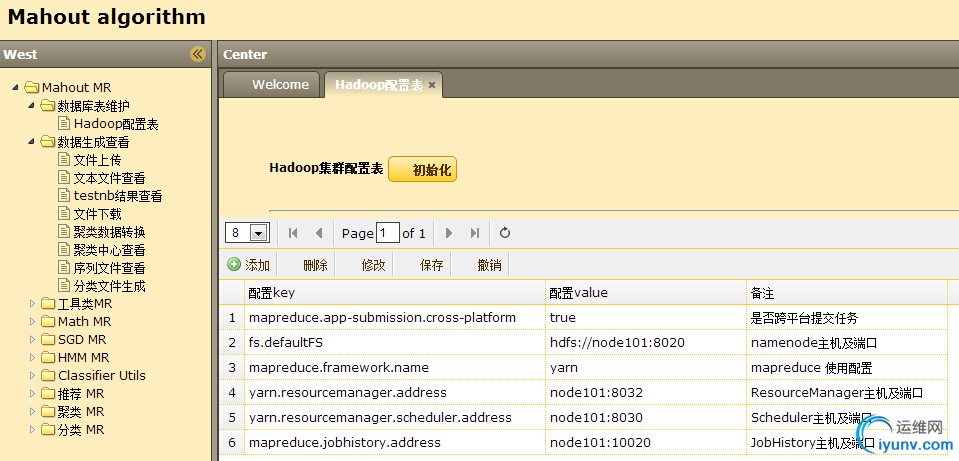Collapse the 数据生成查看 node arrow

[x=31, y=142]
